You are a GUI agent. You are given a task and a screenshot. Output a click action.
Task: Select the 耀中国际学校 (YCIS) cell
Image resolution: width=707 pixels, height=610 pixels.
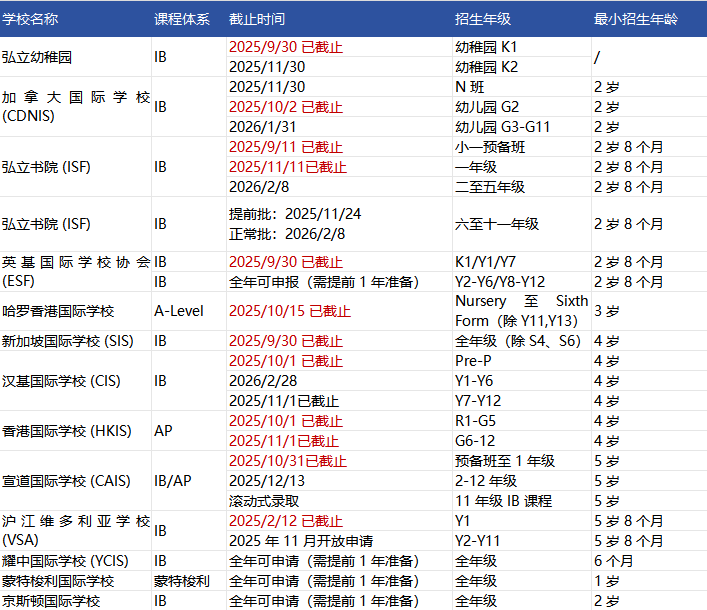pyautogui.click(x=75, y=561)
